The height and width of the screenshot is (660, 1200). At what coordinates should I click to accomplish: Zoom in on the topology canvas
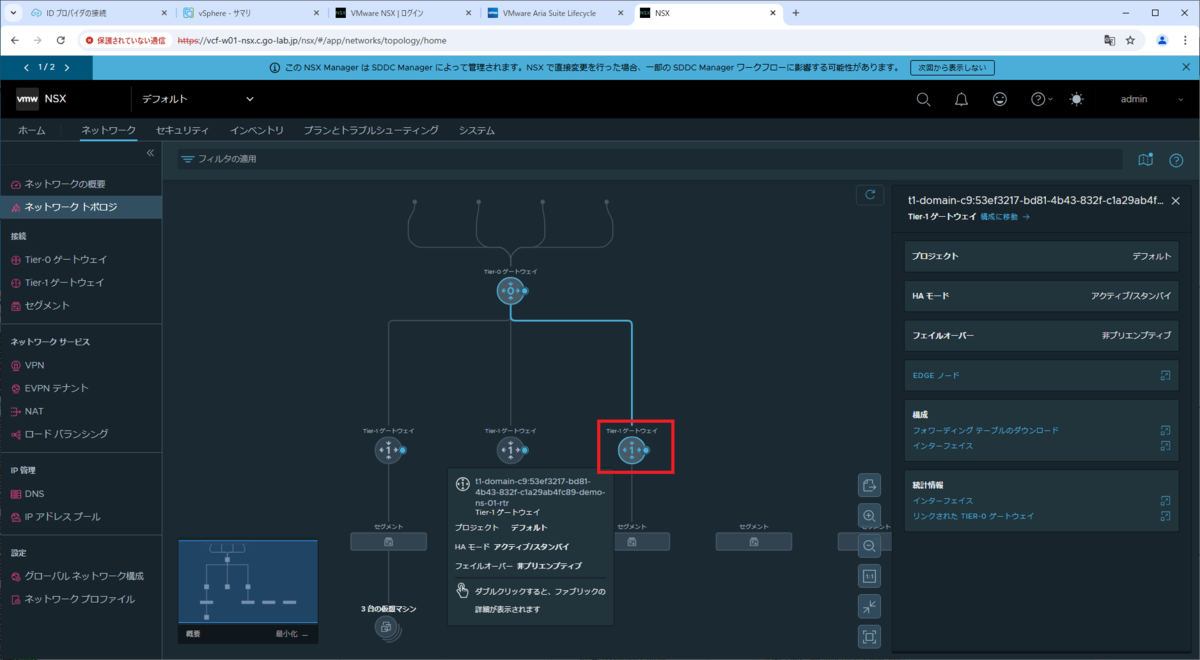(x=870, y=516)
